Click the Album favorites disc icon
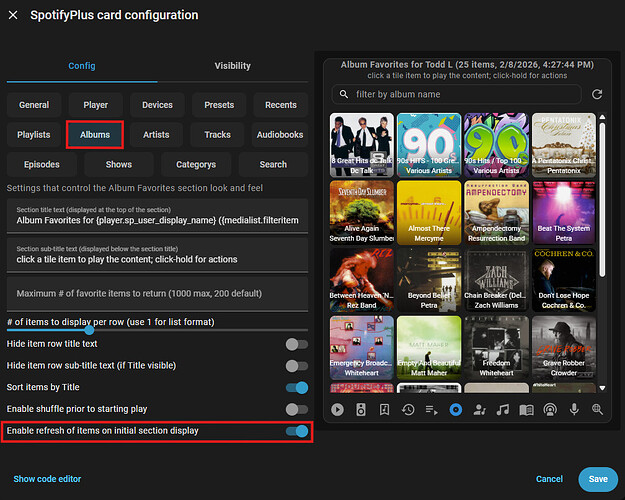 point(456,409)
